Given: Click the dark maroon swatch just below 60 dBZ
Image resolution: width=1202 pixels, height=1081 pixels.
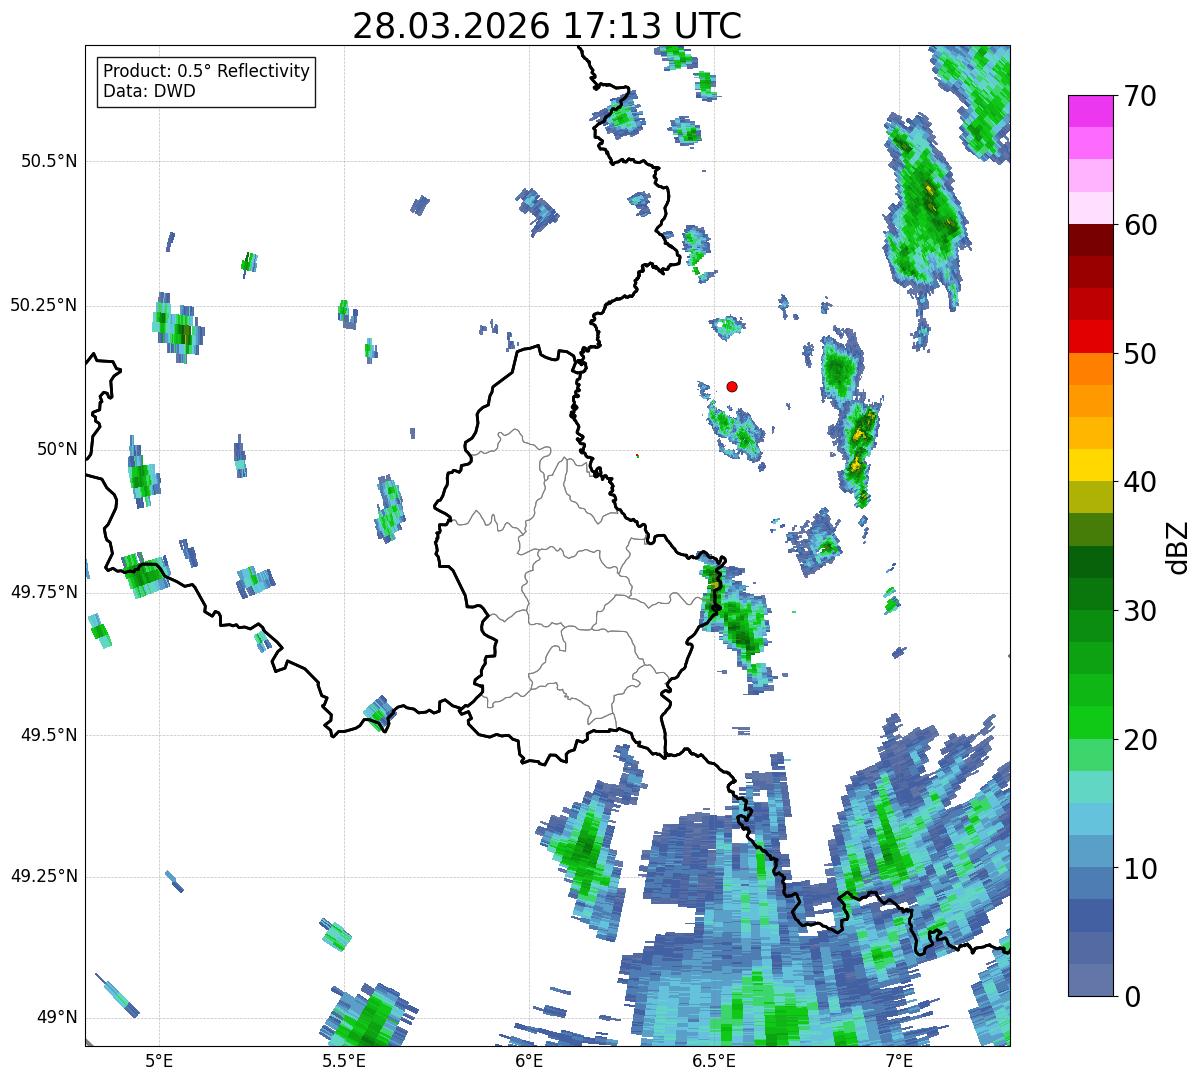Looking at the screenshot, I should point(1090,240).
